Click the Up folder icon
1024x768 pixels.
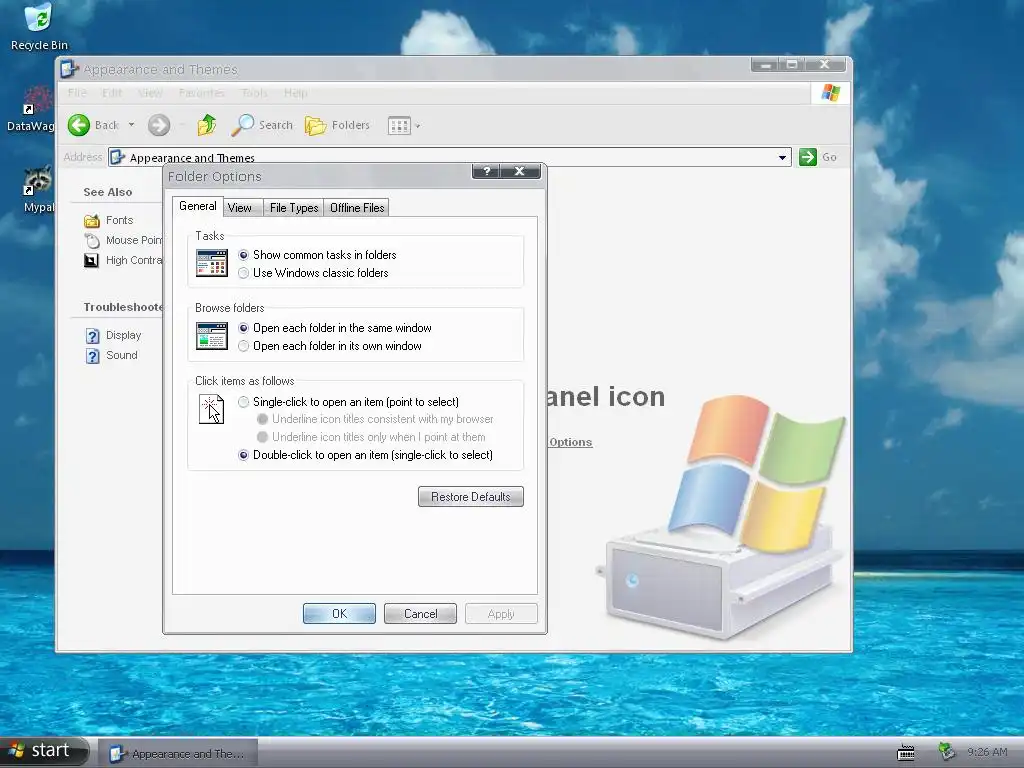point(207,125)
